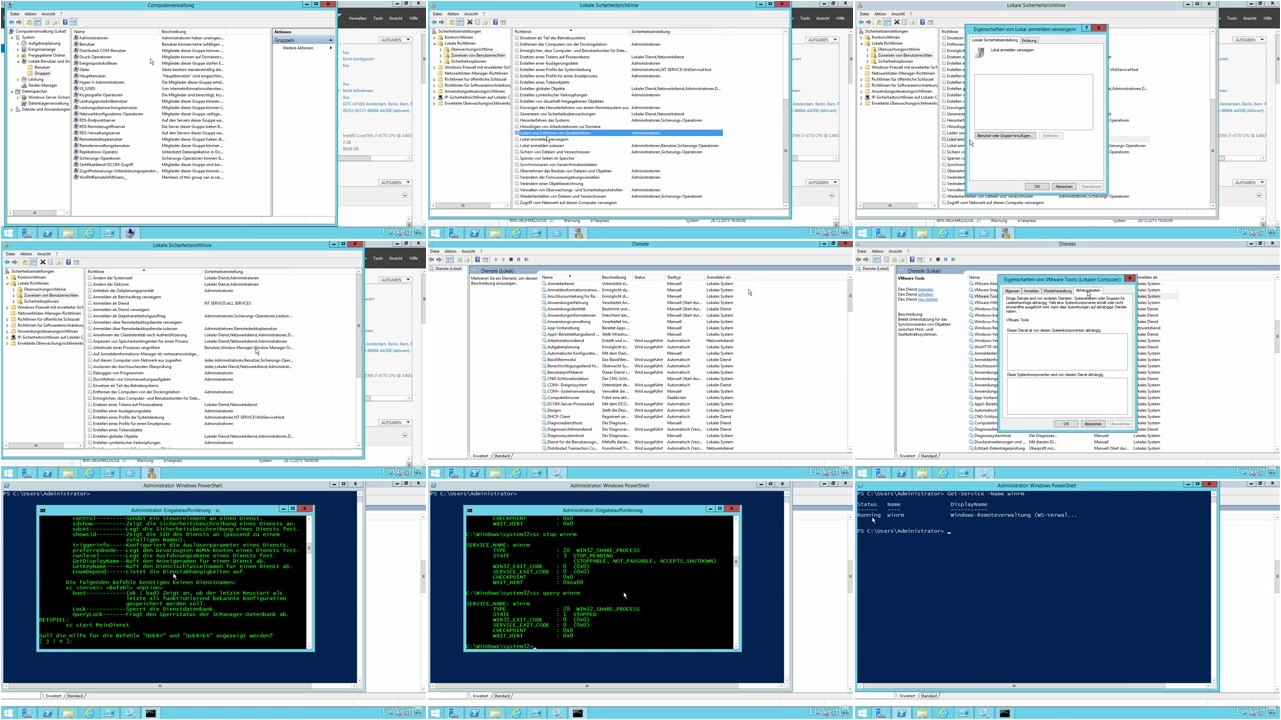Image resolution: width=1281 pixels, height=720 pixels.
Task: Collapse the System node in Computerverwaltung
Action: click(x=12, y=38)
